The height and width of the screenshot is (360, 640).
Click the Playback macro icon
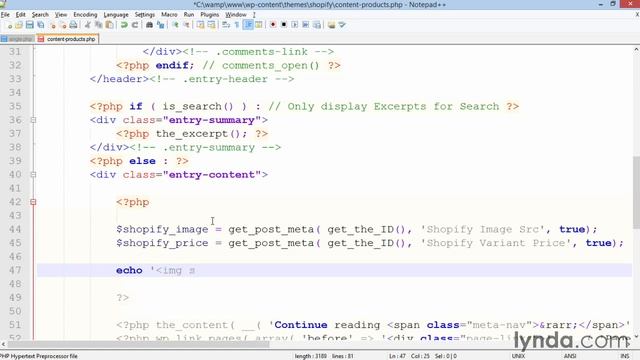tap(295, 25)
